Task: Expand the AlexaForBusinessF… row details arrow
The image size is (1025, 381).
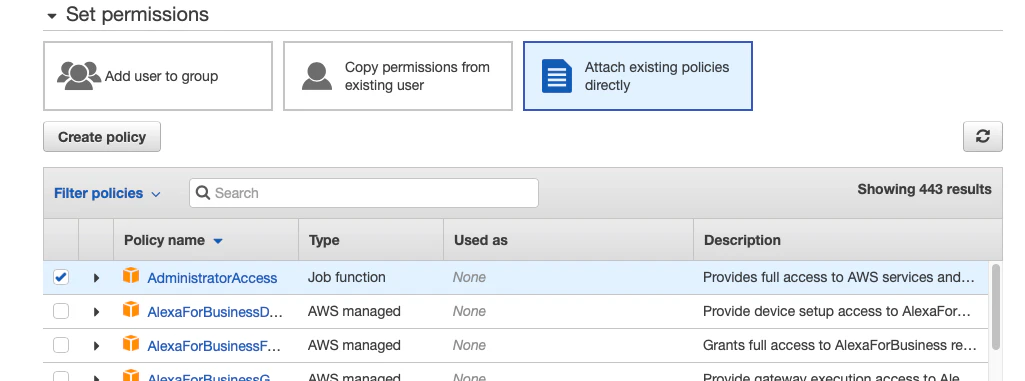Action: tap(96, 346)
